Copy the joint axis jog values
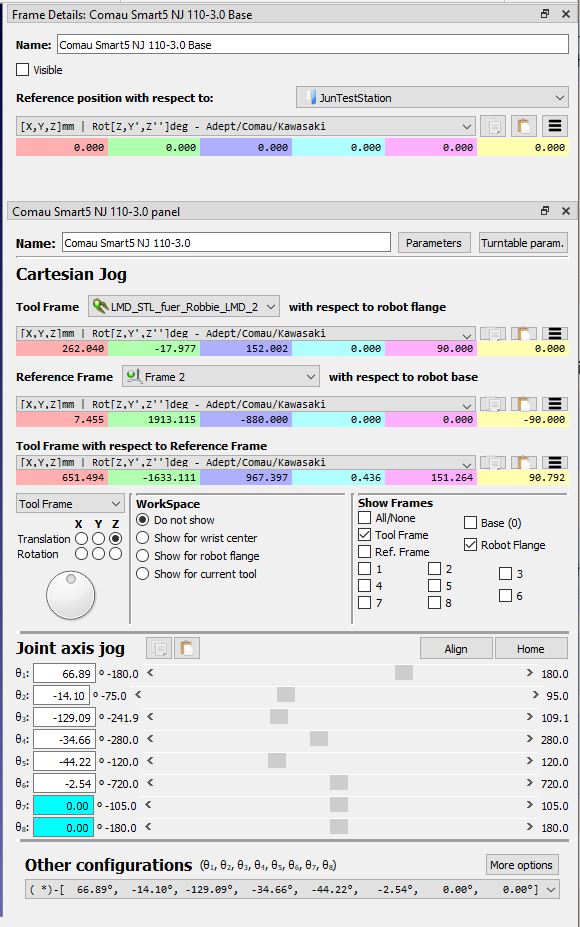The width and height of the screenshot is (580, 927). (159, 649)
